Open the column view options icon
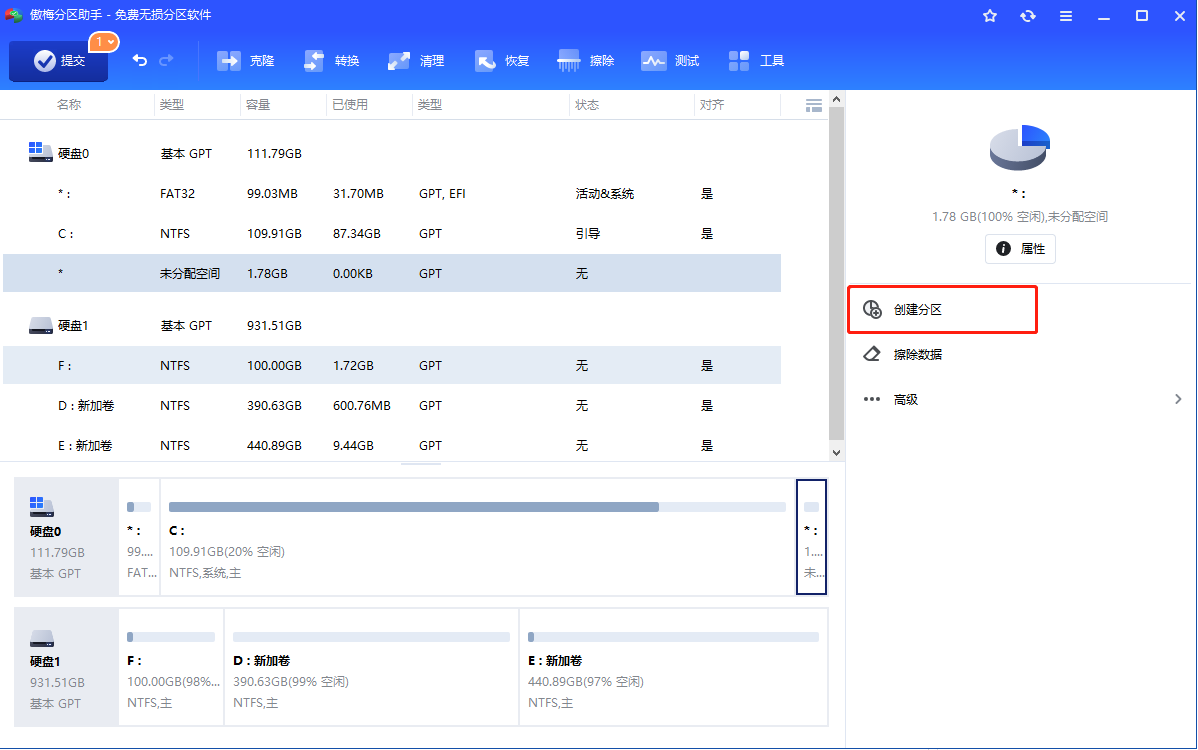Screen dimensions: 1198x750 tap(813, 105)
